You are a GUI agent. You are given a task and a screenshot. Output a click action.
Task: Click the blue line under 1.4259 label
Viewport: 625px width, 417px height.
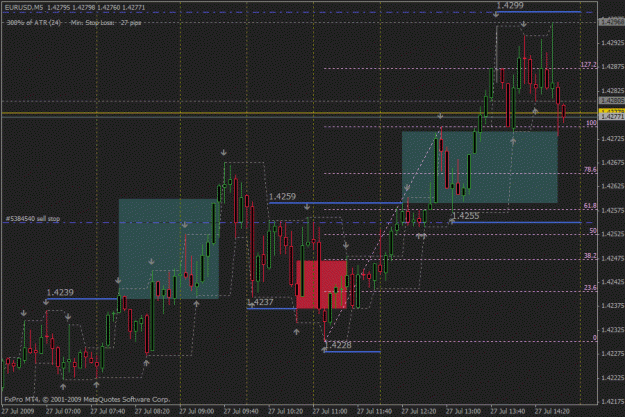tap(336, 203)
